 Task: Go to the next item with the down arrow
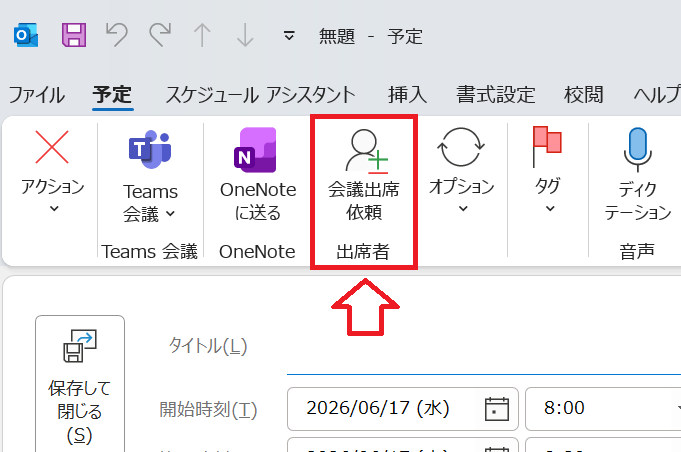click(245, 35)
